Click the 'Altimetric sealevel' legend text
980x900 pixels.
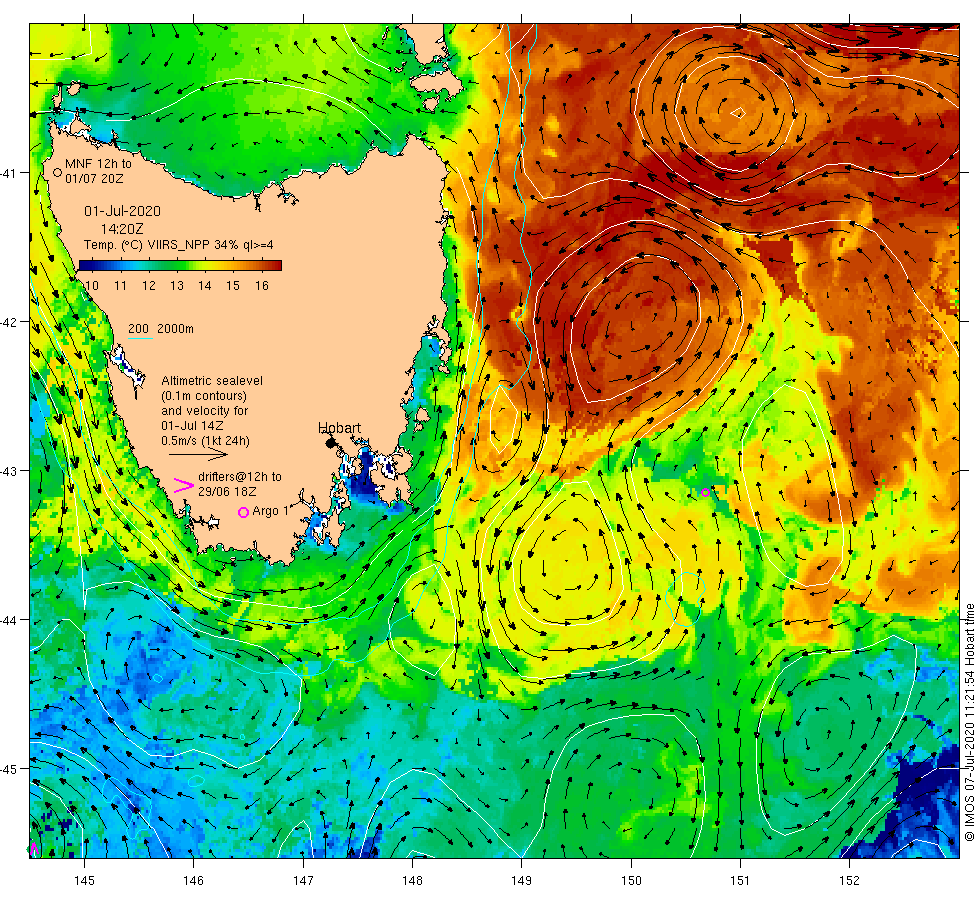[212, 381]
